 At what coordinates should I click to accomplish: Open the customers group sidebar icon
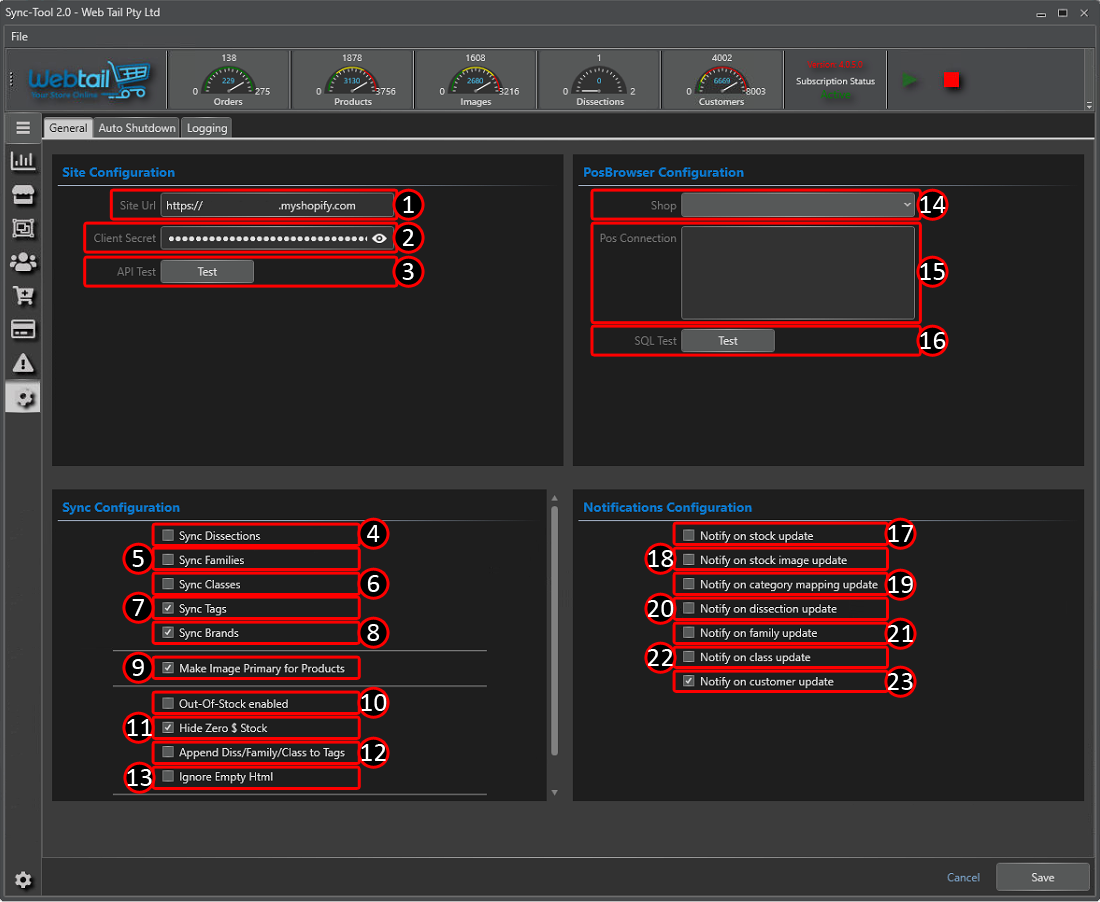coord(22,262)
